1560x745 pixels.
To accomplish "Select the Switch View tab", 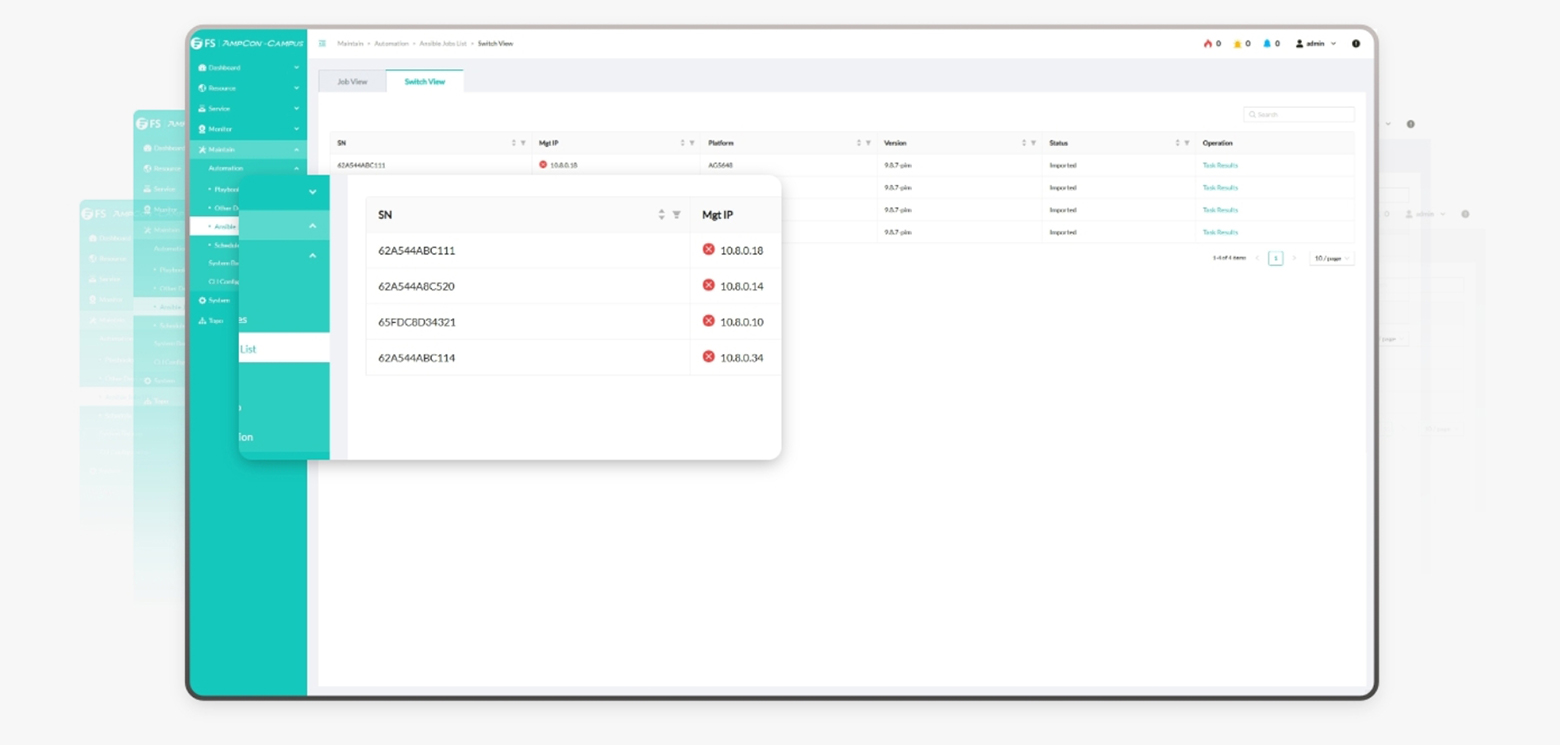I will 425,81.
